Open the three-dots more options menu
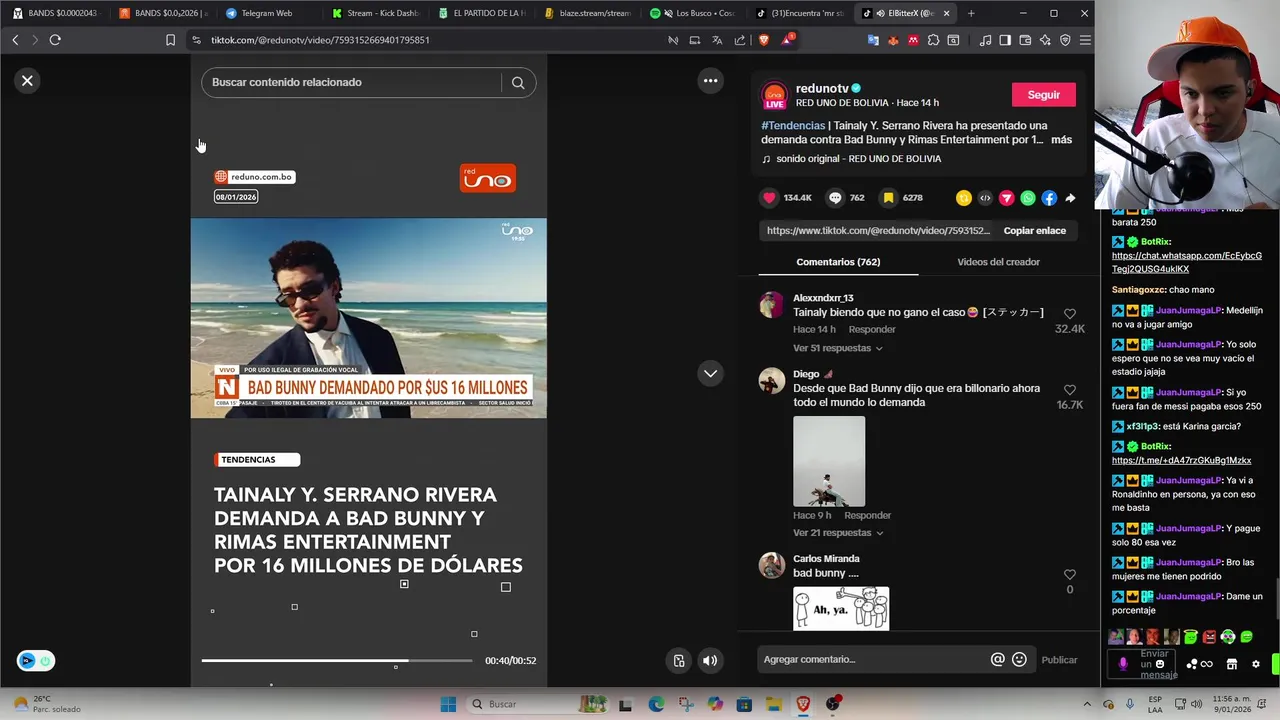The image size is (1280, 720). click(x=710, y=81)
